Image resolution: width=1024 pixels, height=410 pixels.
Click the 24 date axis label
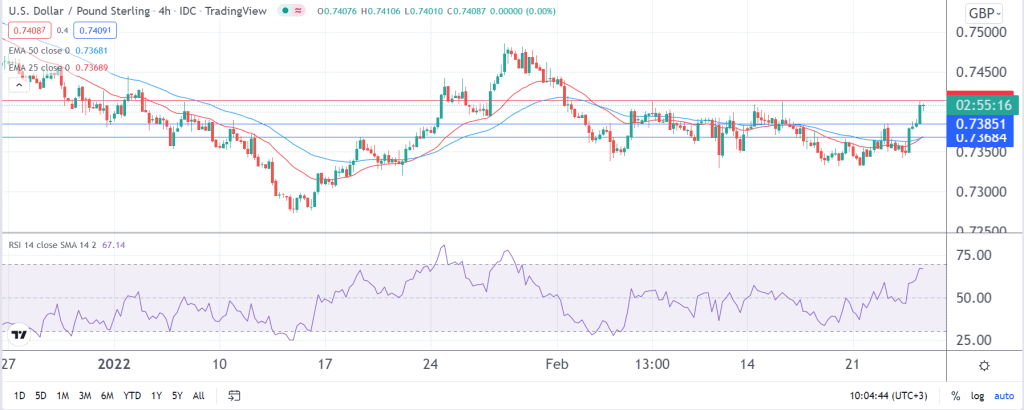click(x=432, y=364)
